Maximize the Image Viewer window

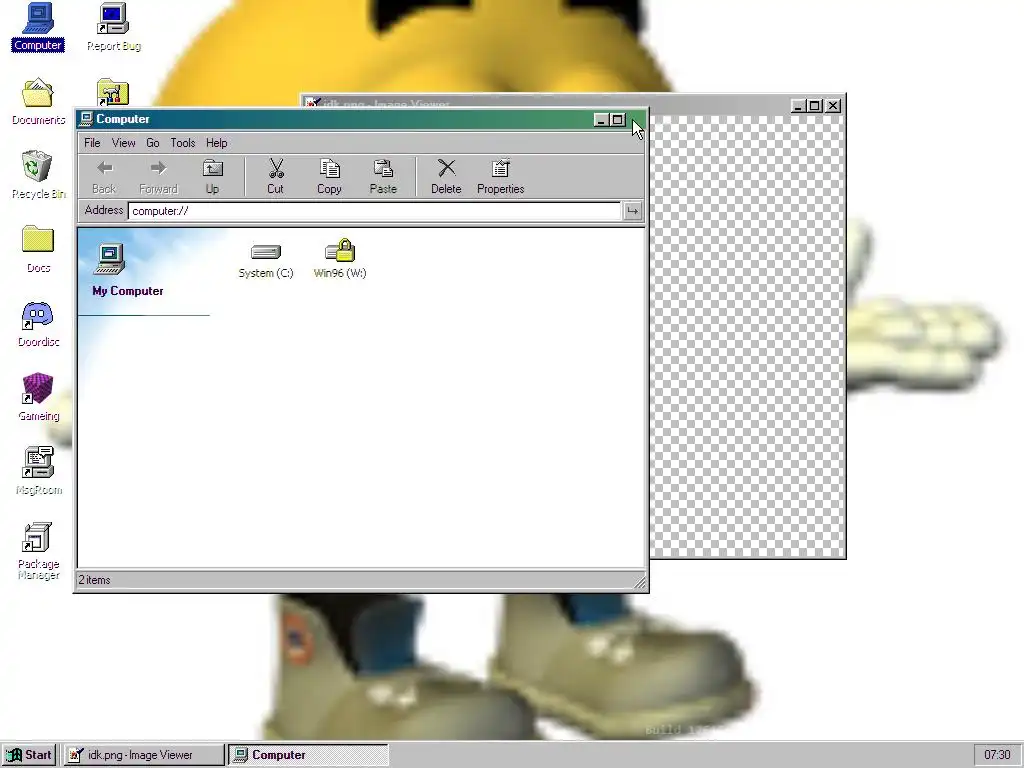pos(815,106)
